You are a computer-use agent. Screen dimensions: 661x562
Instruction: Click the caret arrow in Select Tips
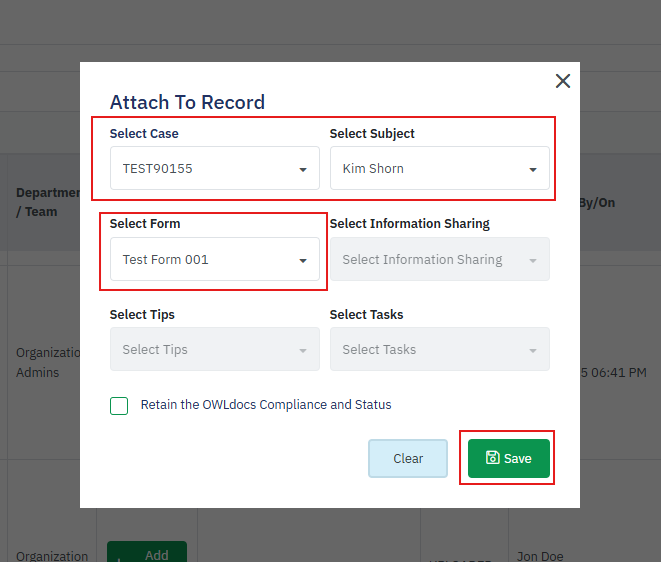(303, 351)
